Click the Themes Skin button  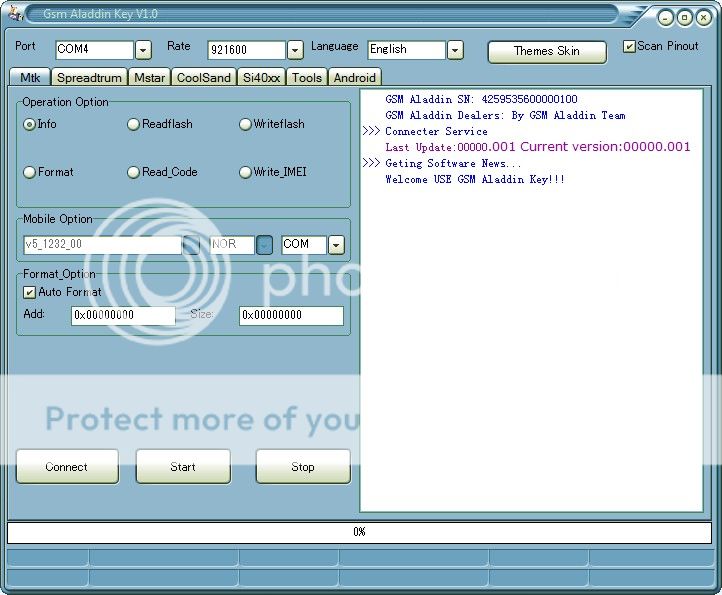pyautogui.click(x=547, y=51)
